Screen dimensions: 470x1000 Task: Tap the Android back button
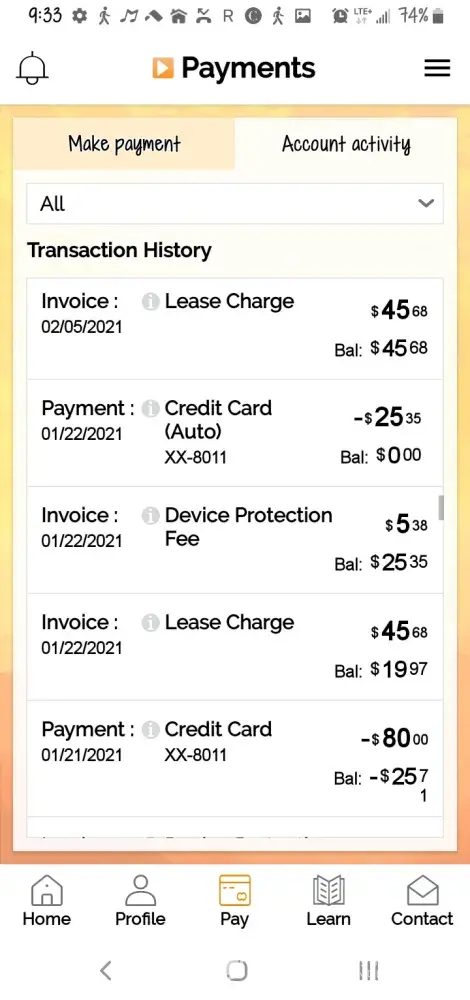106,971
